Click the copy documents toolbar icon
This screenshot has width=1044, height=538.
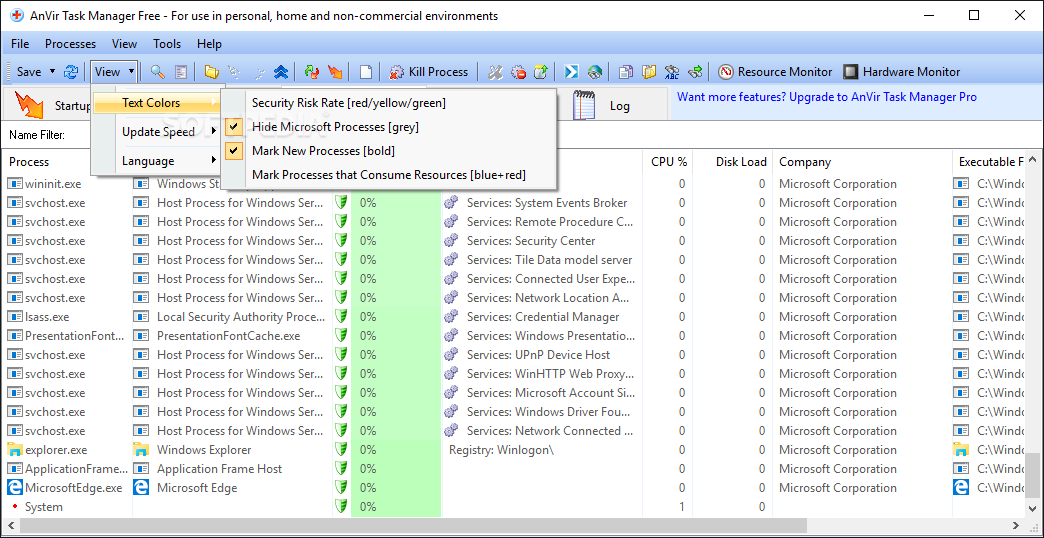[626, 72]
